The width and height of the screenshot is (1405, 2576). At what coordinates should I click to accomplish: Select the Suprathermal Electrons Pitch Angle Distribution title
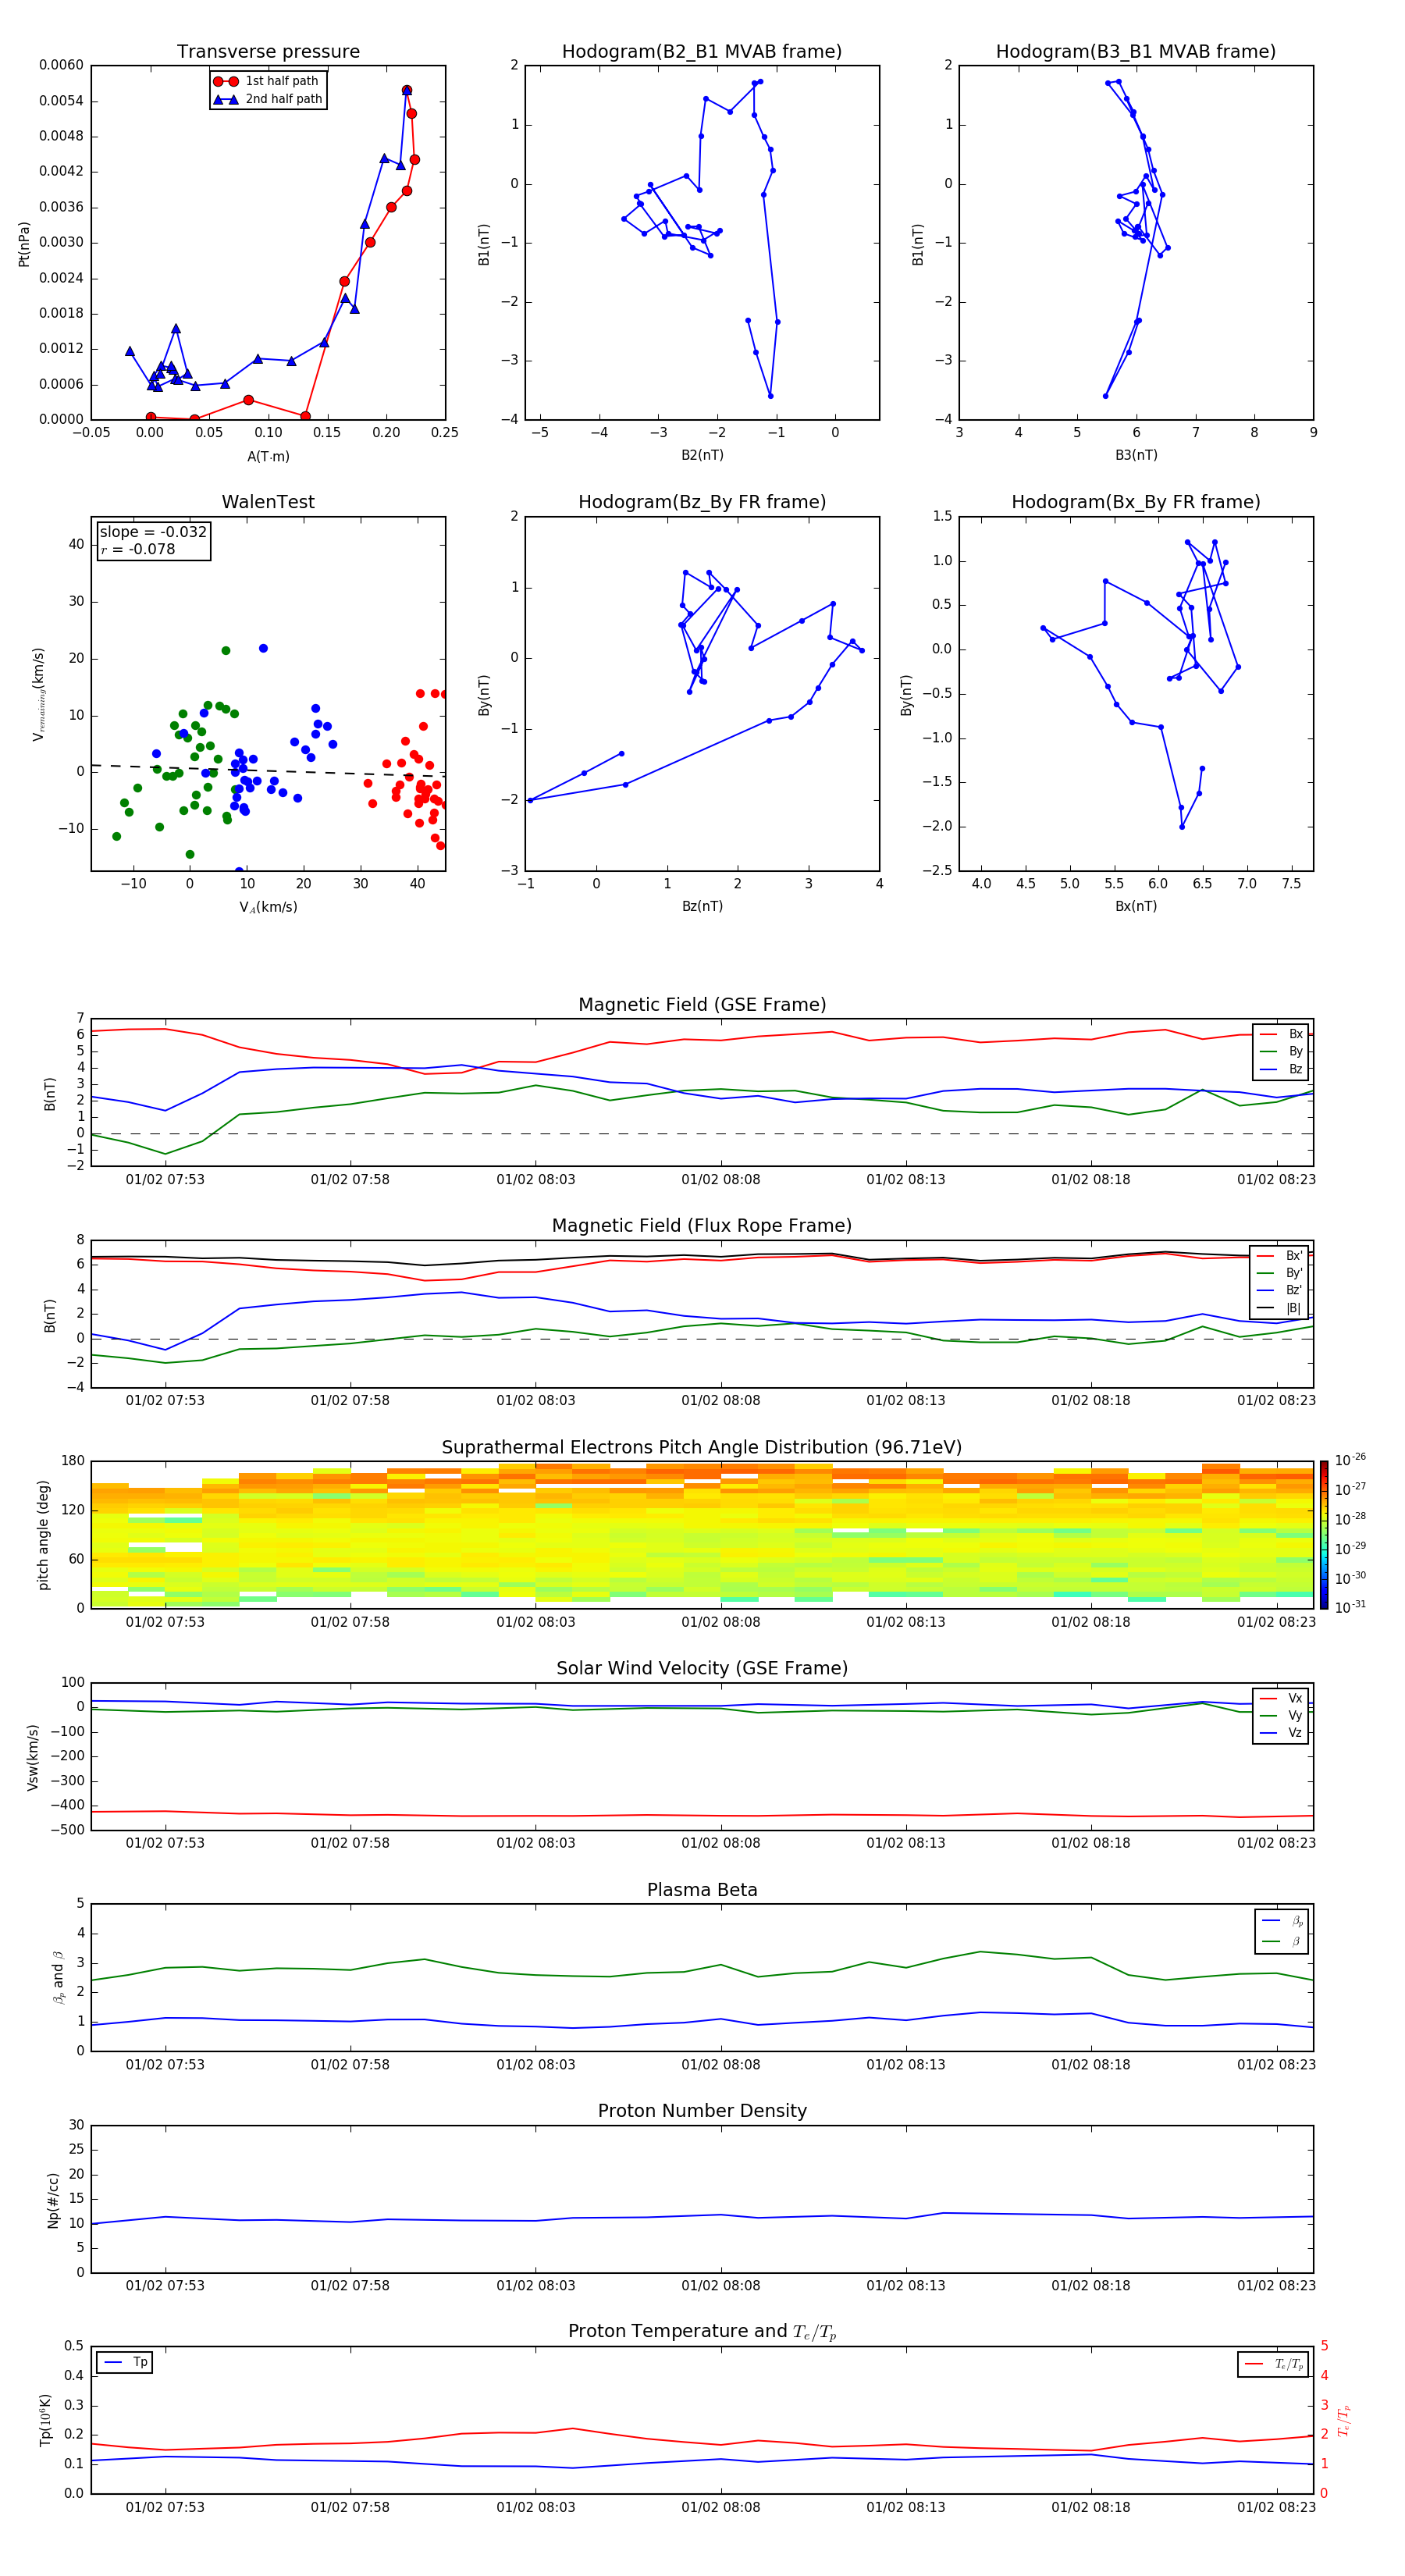pyautogui.click(x=702, y=1448)
